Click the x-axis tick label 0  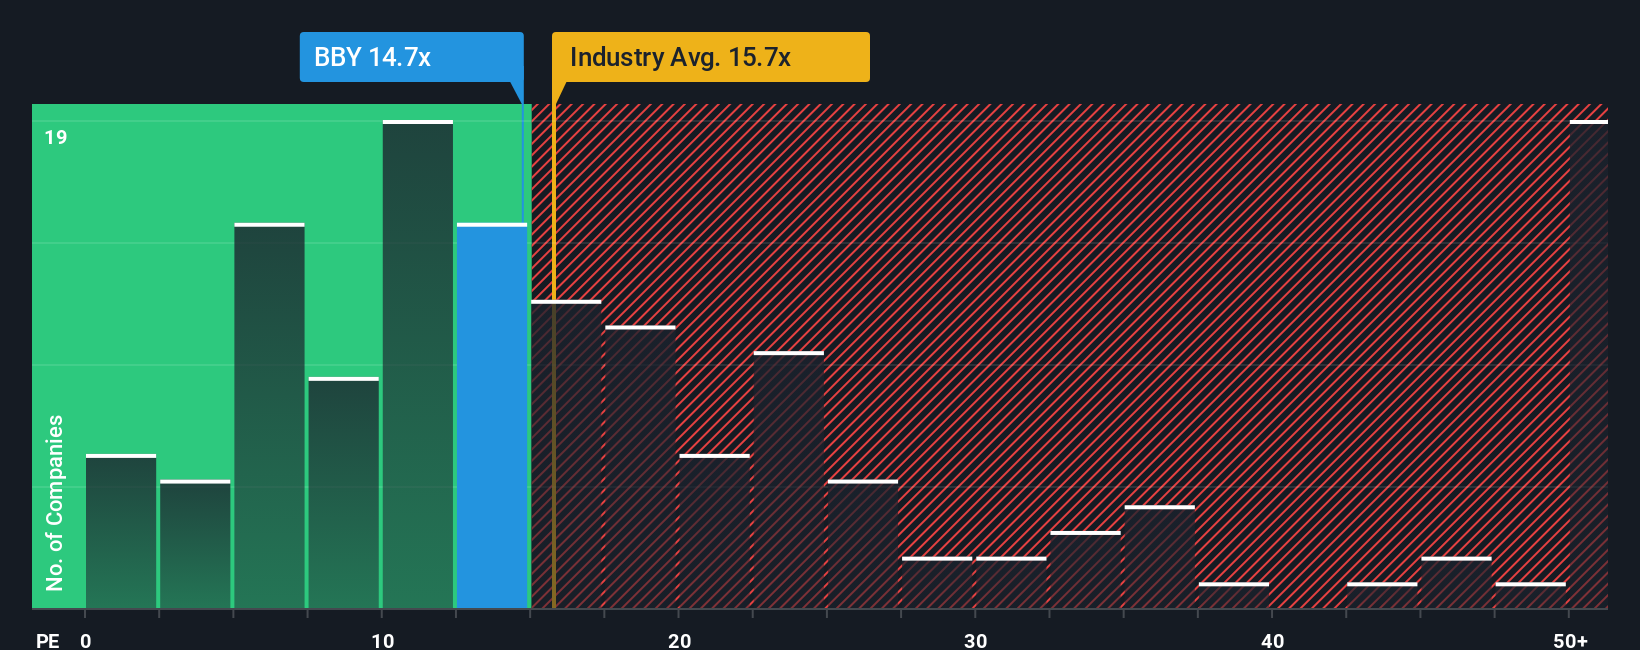[x=86, y=641]
